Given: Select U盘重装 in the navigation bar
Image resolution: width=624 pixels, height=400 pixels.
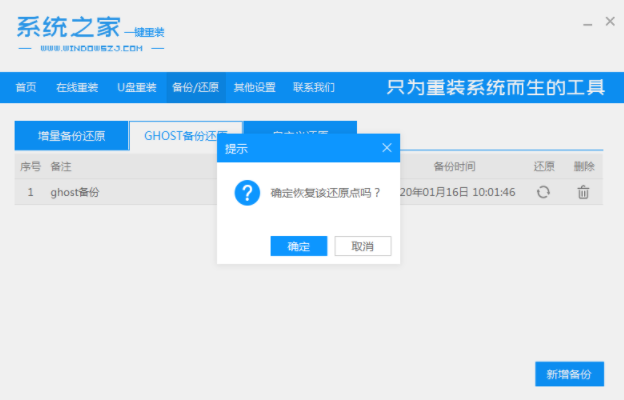Looking at the screenshot, I should click(137, 87).
